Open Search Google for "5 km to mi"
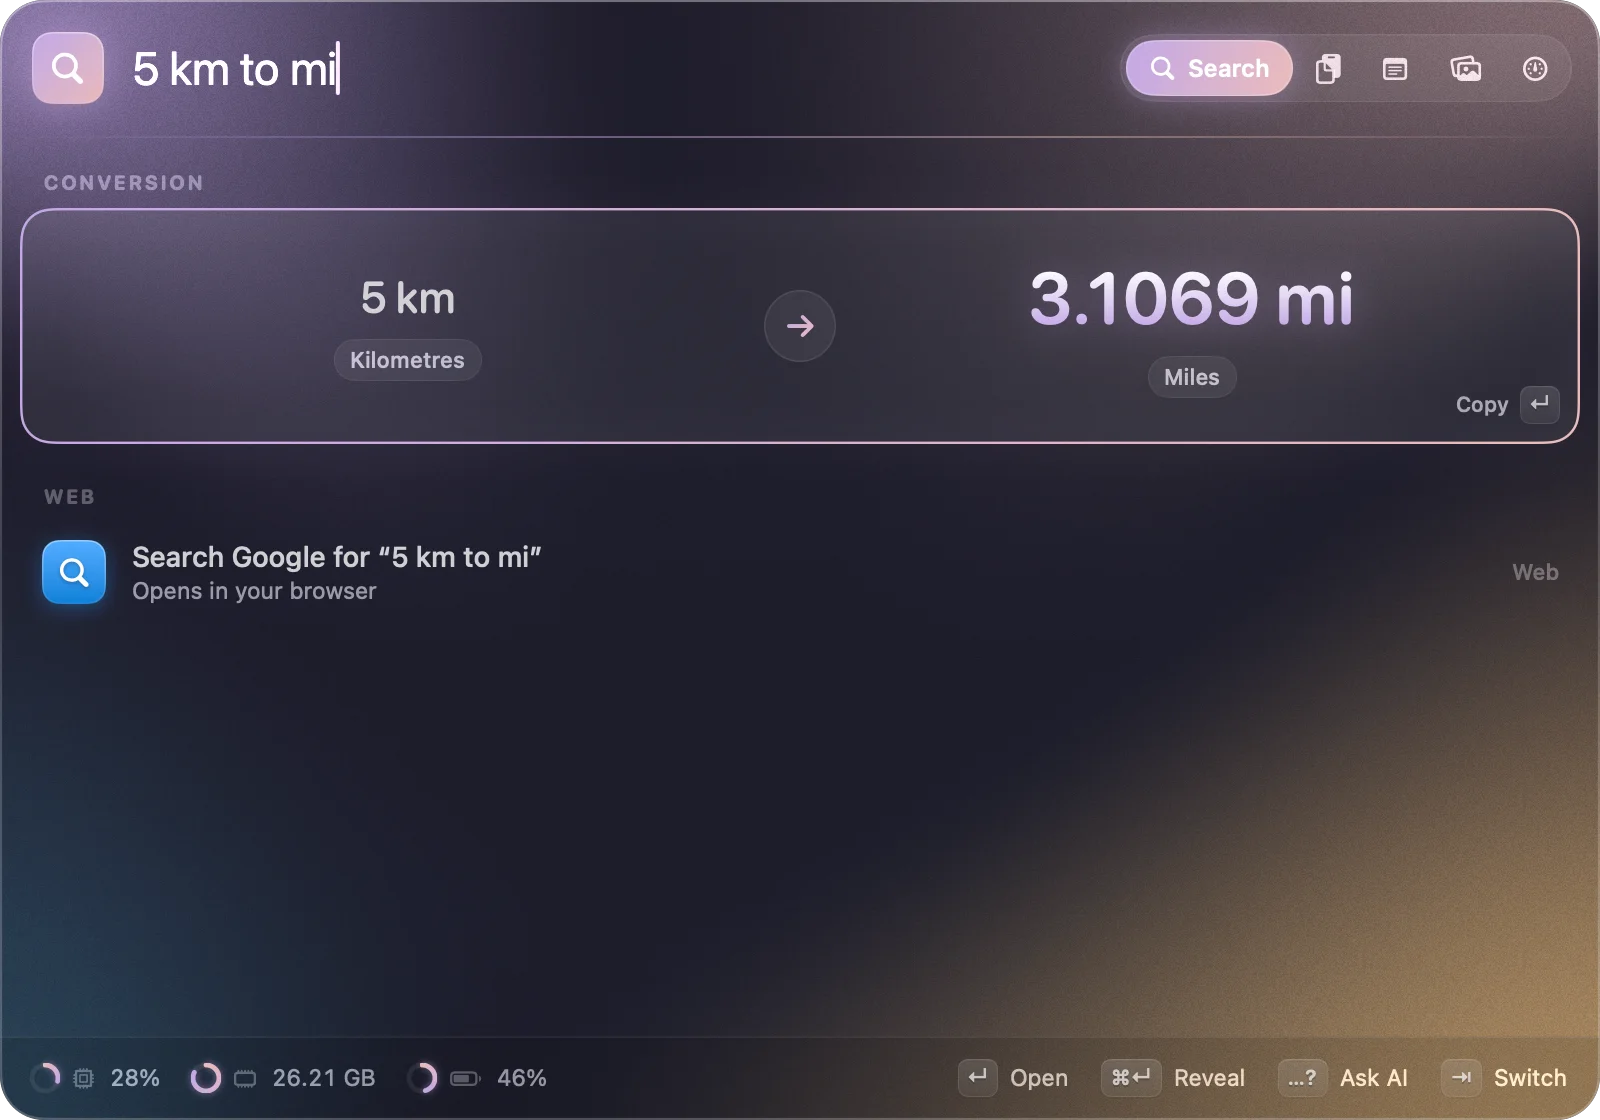 pyautogui.click(x=800, y=572)
